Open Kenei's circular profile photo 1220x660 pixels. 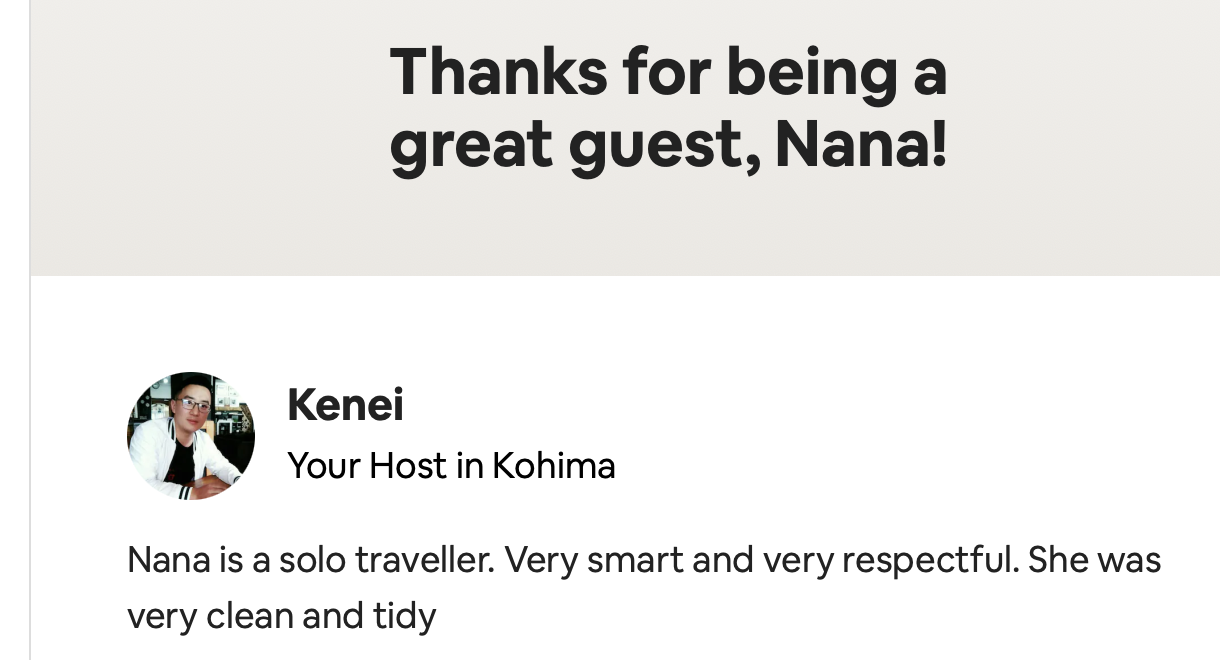[191, 436]
